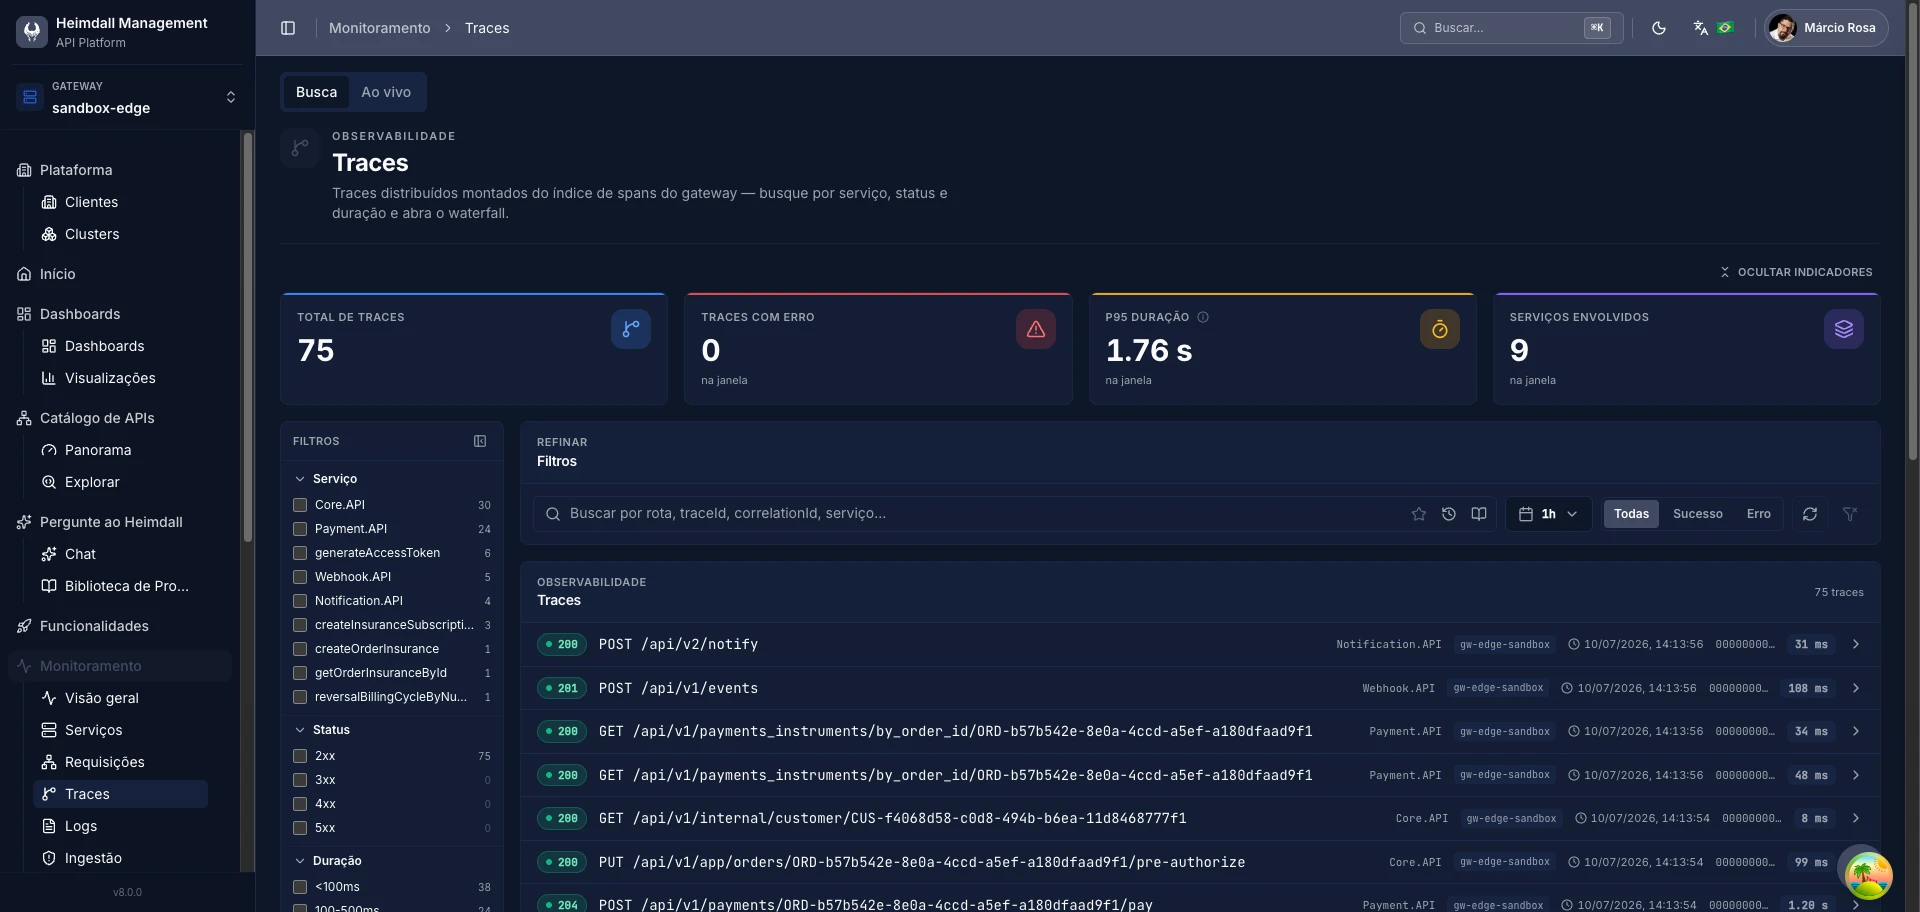Check the Notification.API service filter
The image size is (1920, 912).
[299, 601]
